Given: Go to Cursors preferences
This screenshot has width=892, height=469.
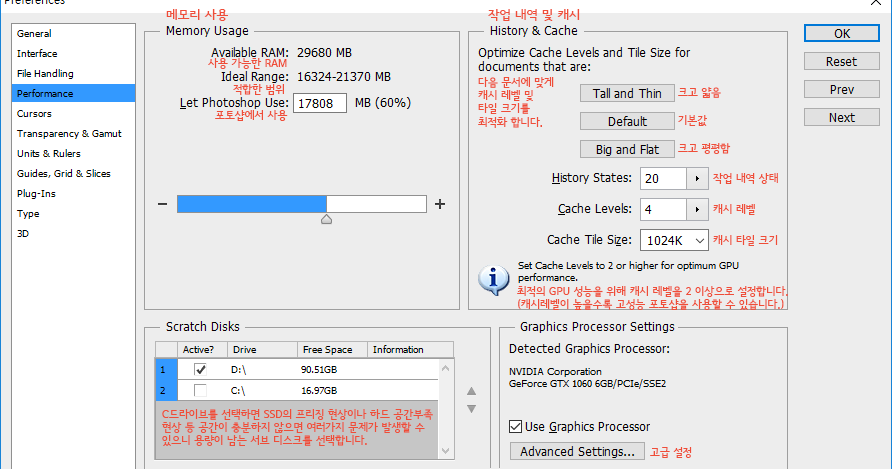Looking at the screenshot, I should point(73,113).
